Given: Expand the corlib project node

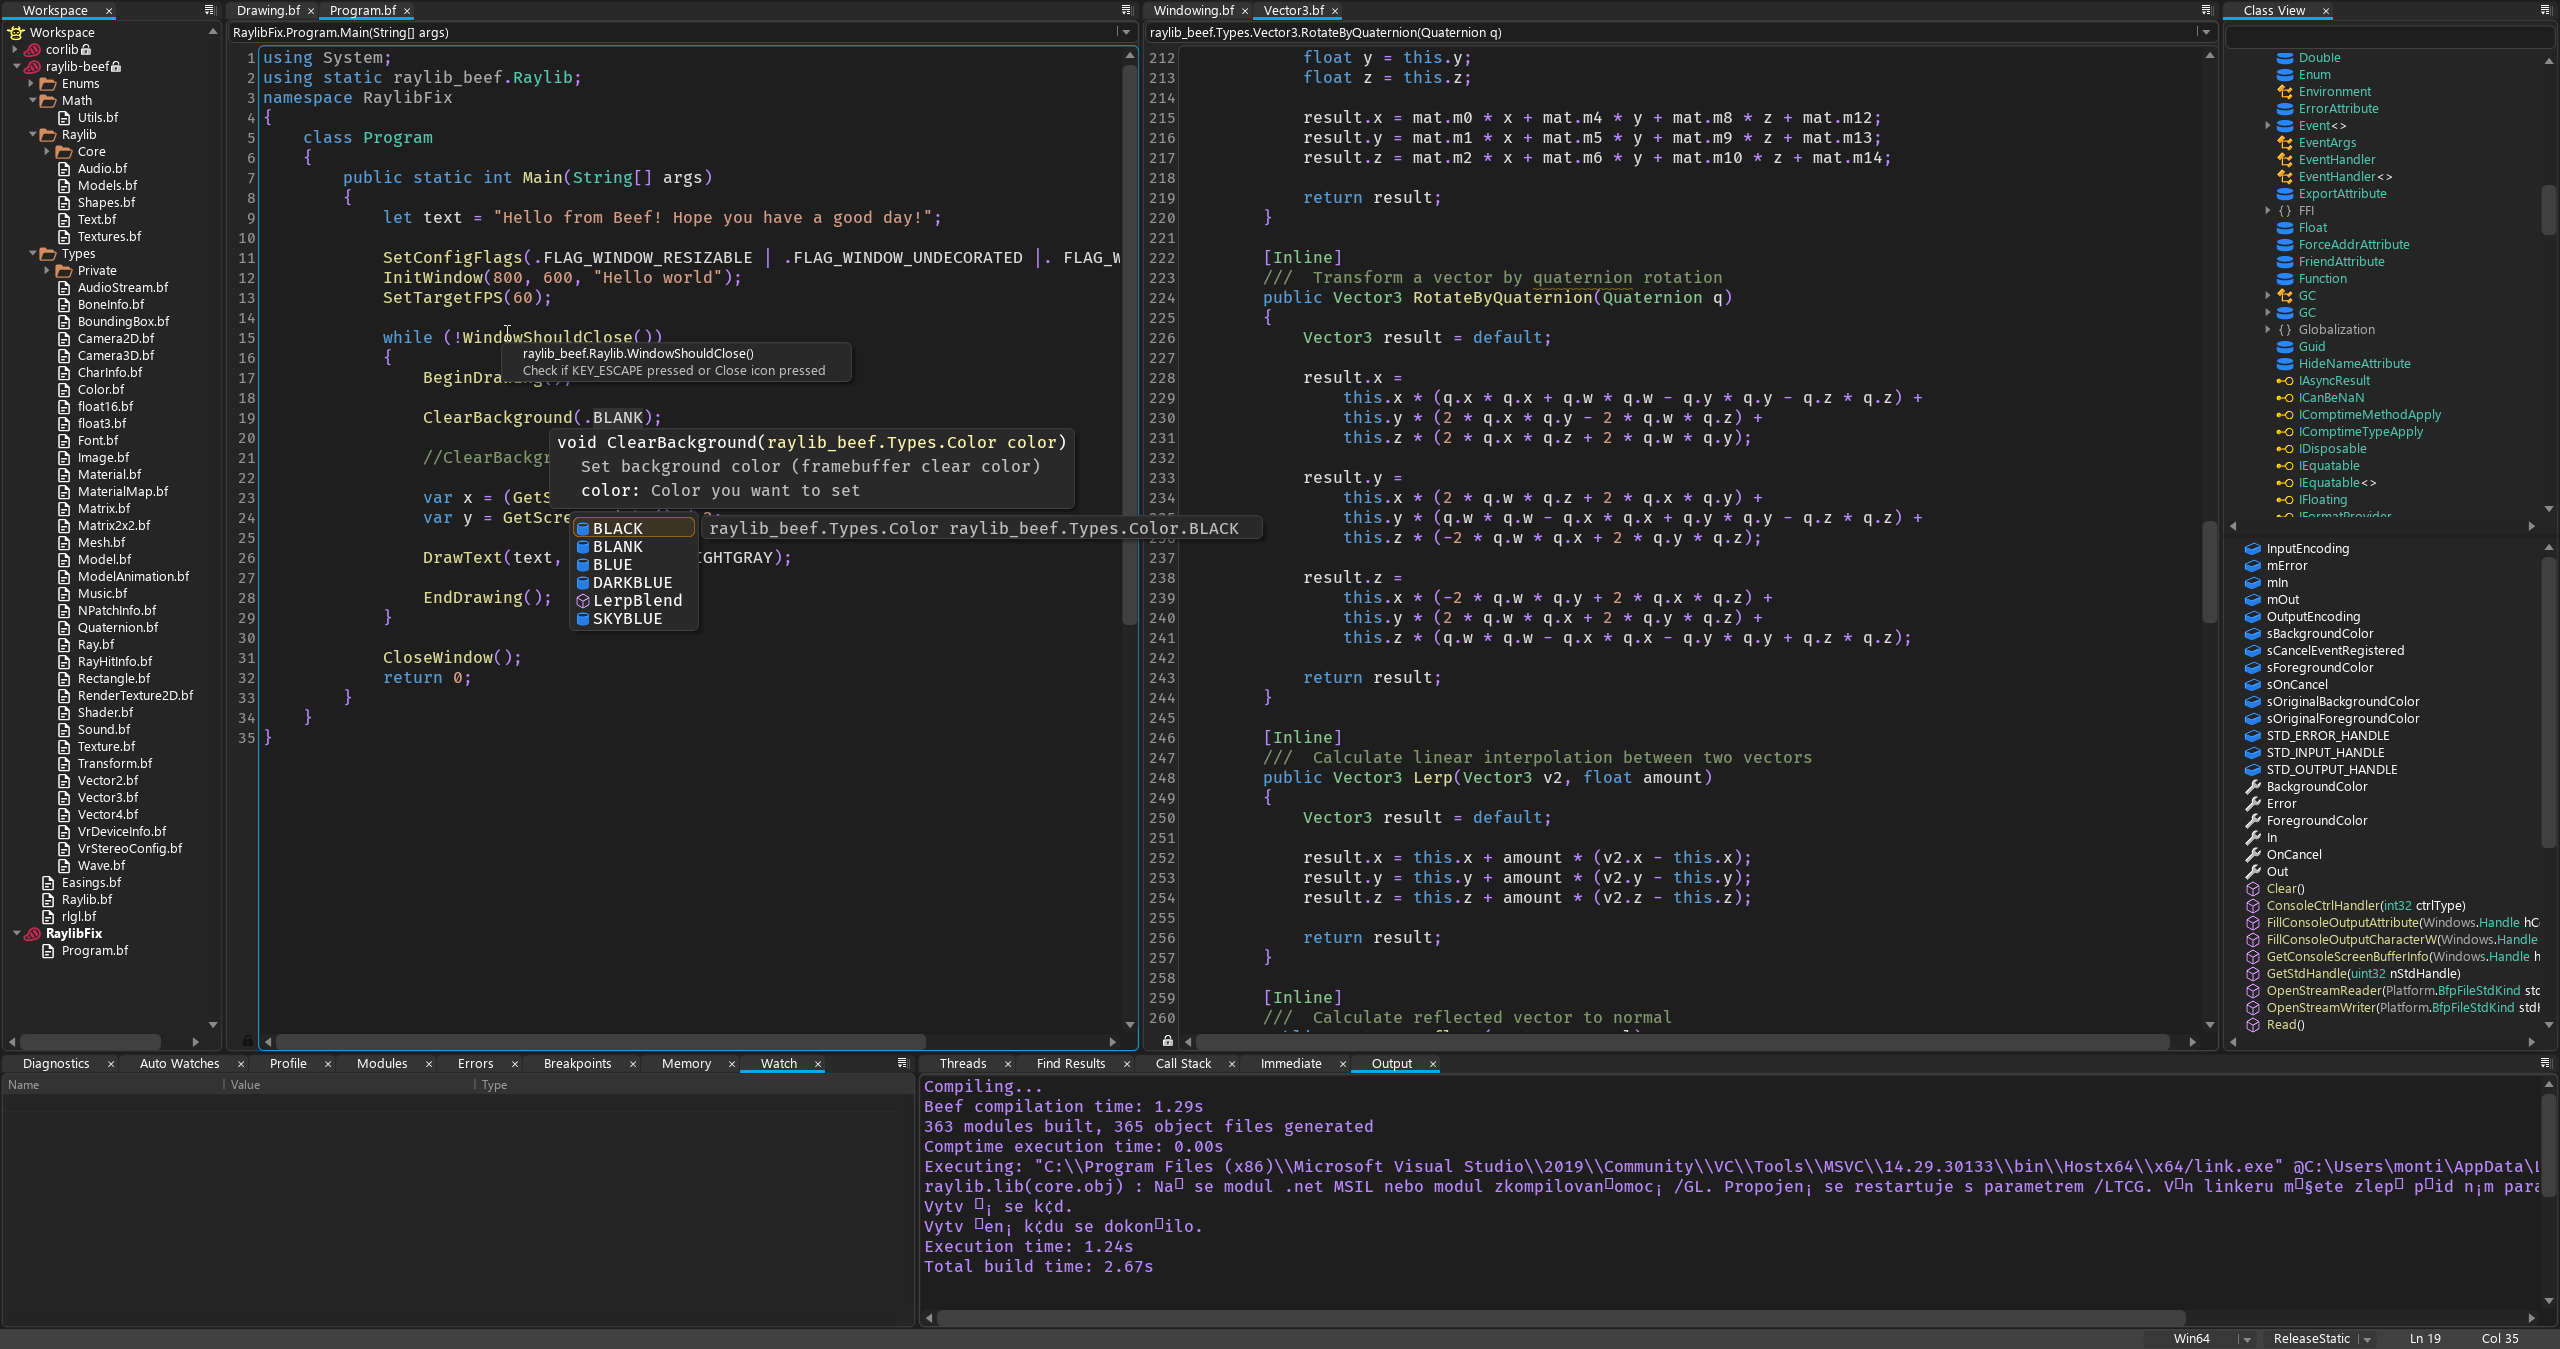Looking at the screenshot, I should coord(15,49).
